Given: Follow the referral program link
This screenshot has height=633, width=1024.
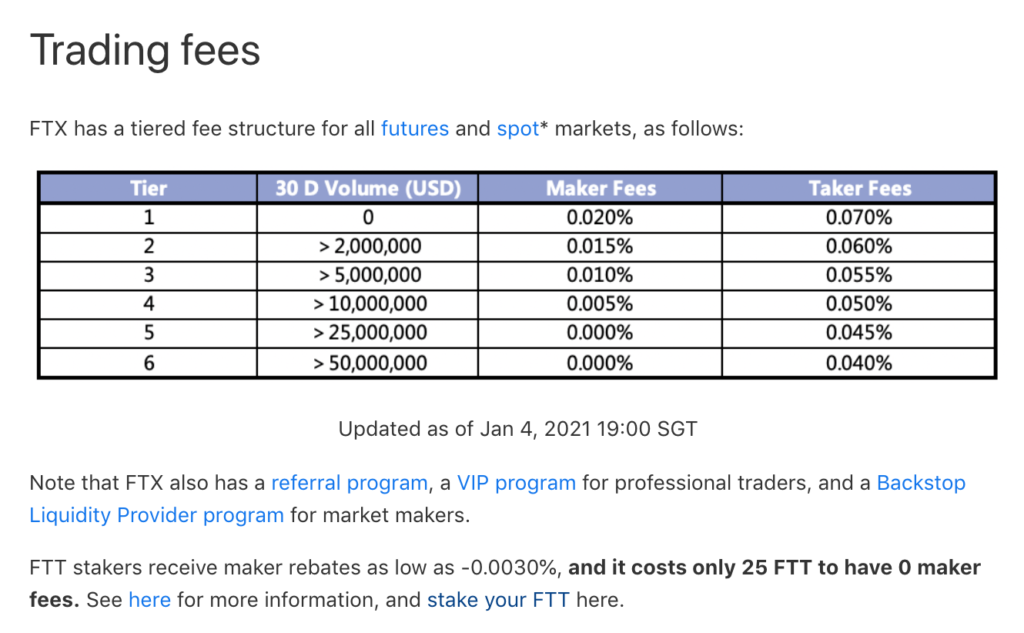Looking at the screenshot, I should pyautogui.click(x=349, y=483).
